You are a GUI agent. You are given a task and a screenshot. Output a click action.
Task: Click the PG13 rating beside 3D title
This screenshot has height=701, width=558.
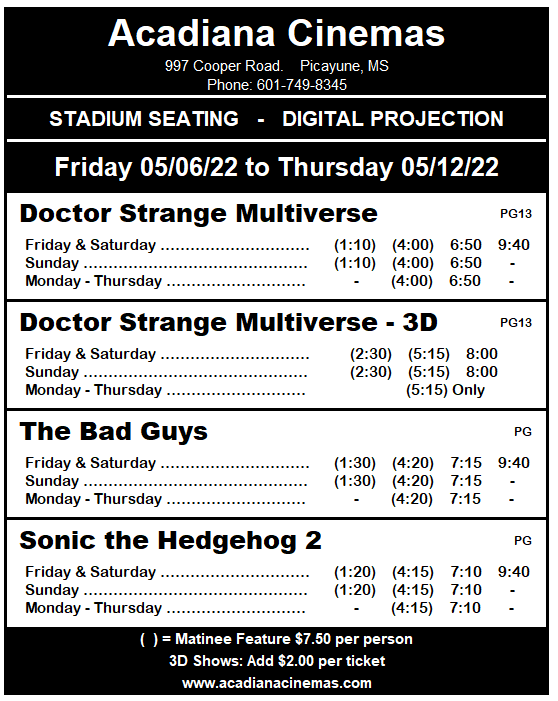pos(516,323)
